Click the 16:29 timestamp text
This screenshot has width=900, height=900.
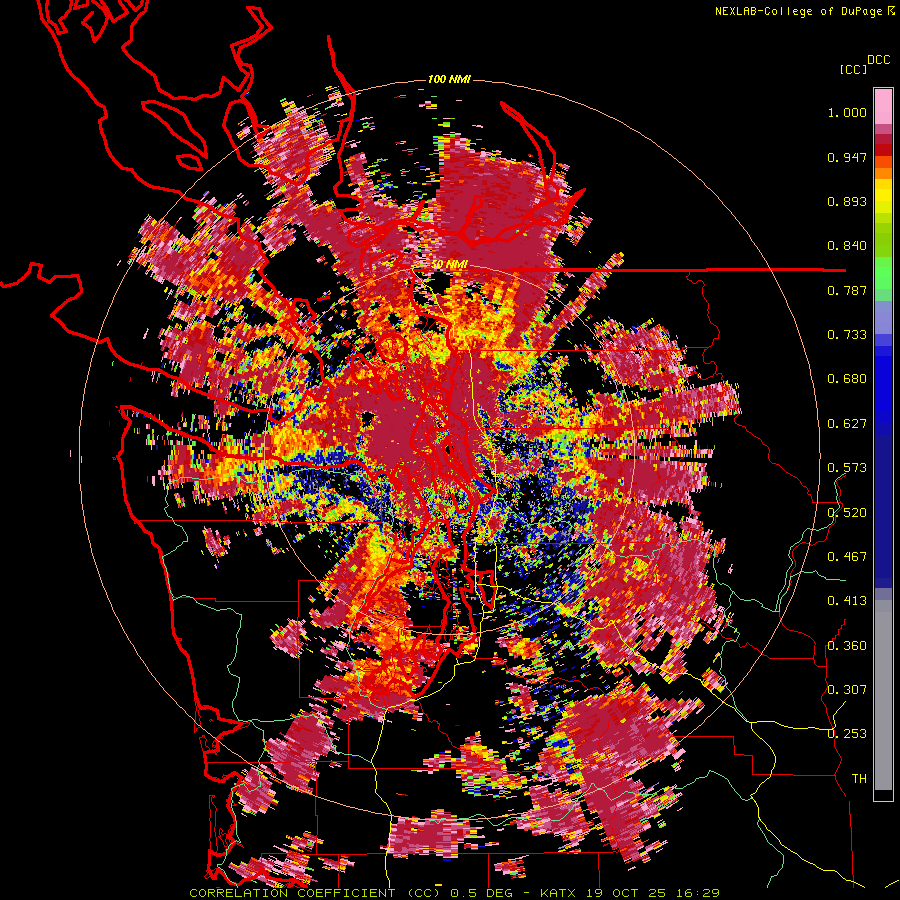click(x=699, y=893)
